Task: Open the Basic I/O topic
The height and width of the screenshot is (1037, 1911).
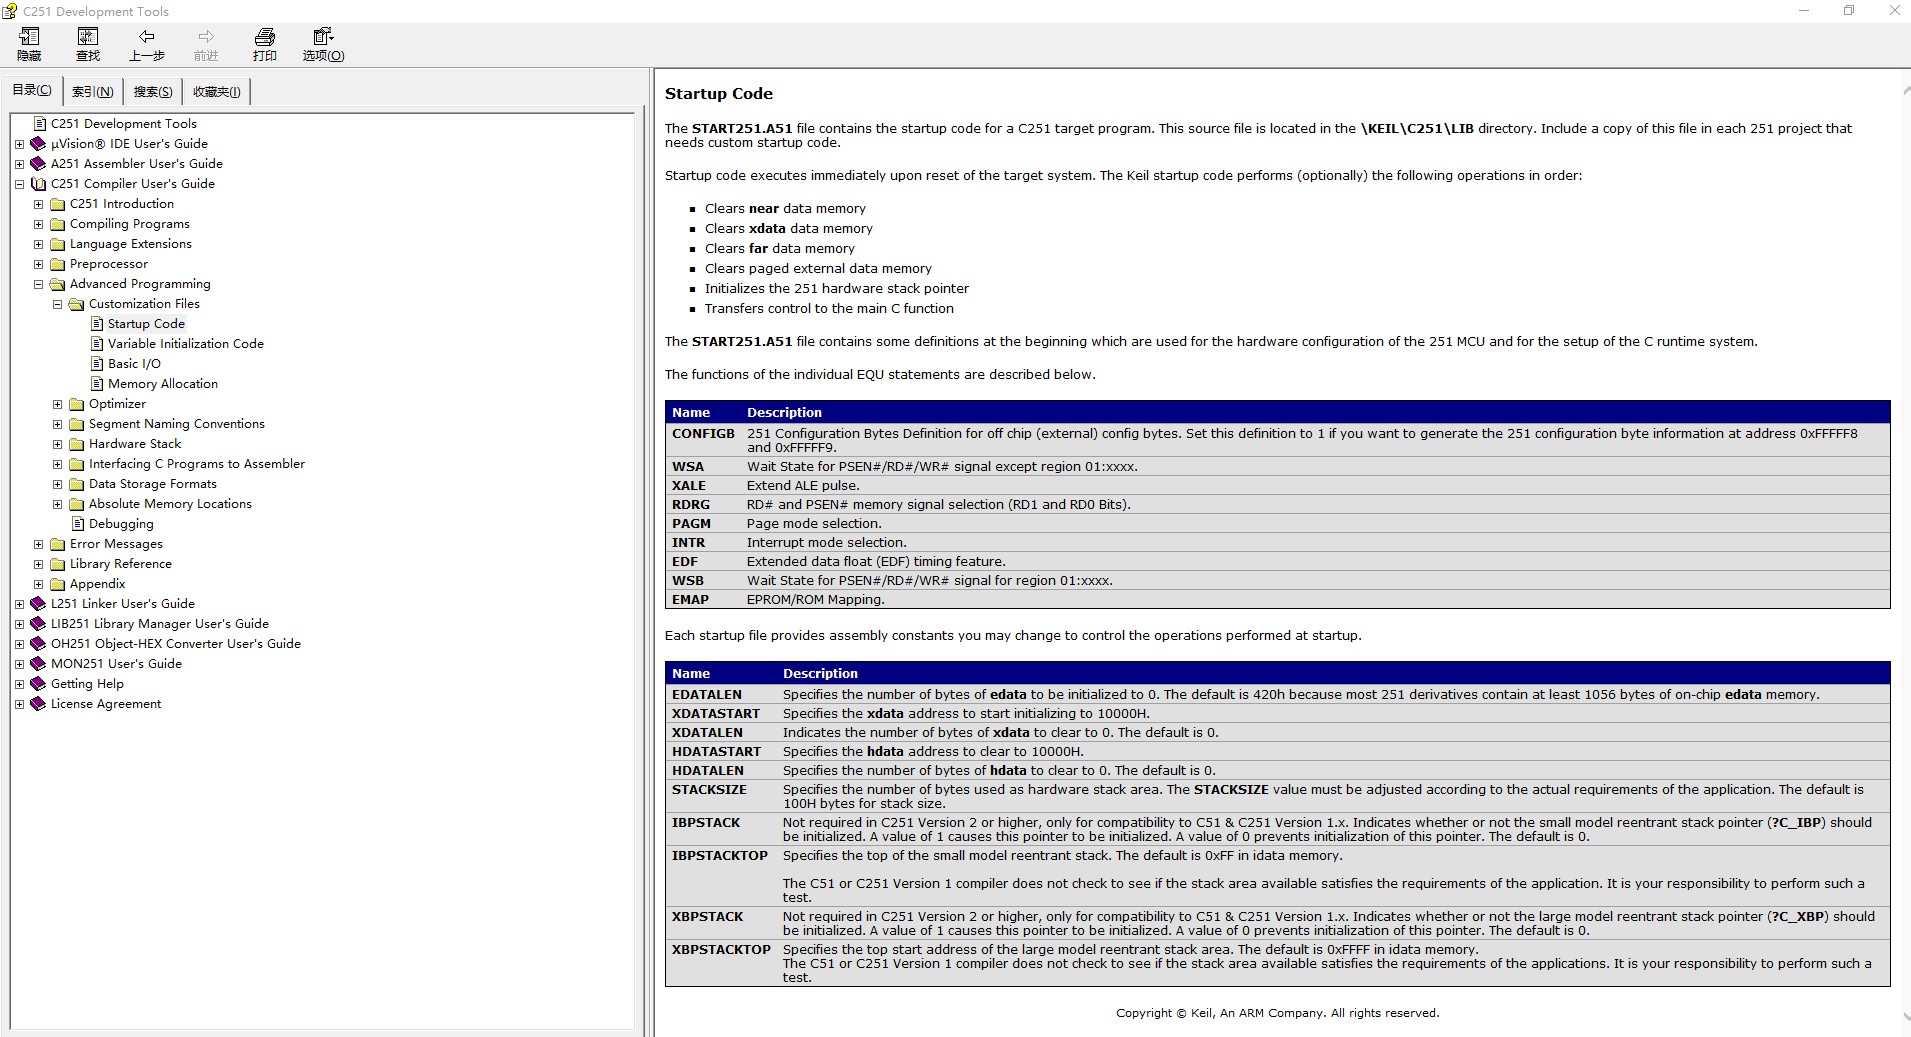Action: coord(134,364)
